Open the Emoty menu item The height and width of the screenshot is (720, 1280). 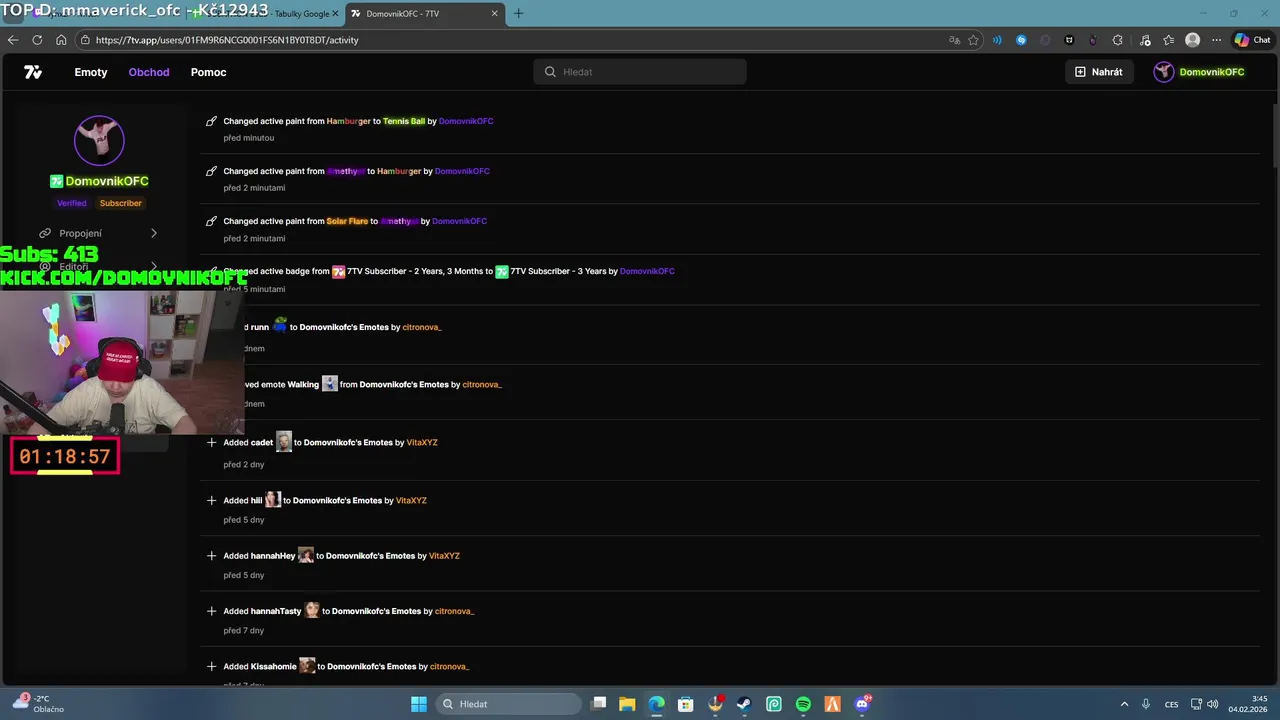(x=91, y=72)
